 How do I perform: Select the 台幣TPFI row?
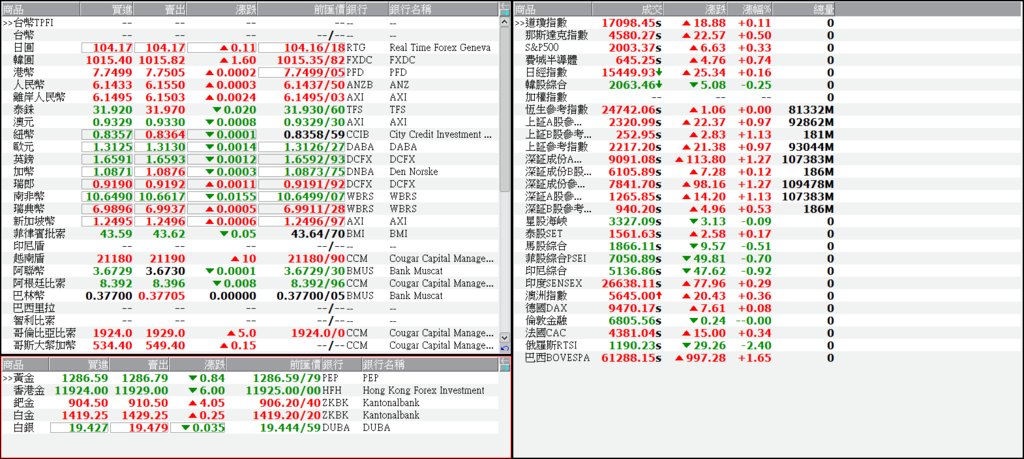(249, 23)
